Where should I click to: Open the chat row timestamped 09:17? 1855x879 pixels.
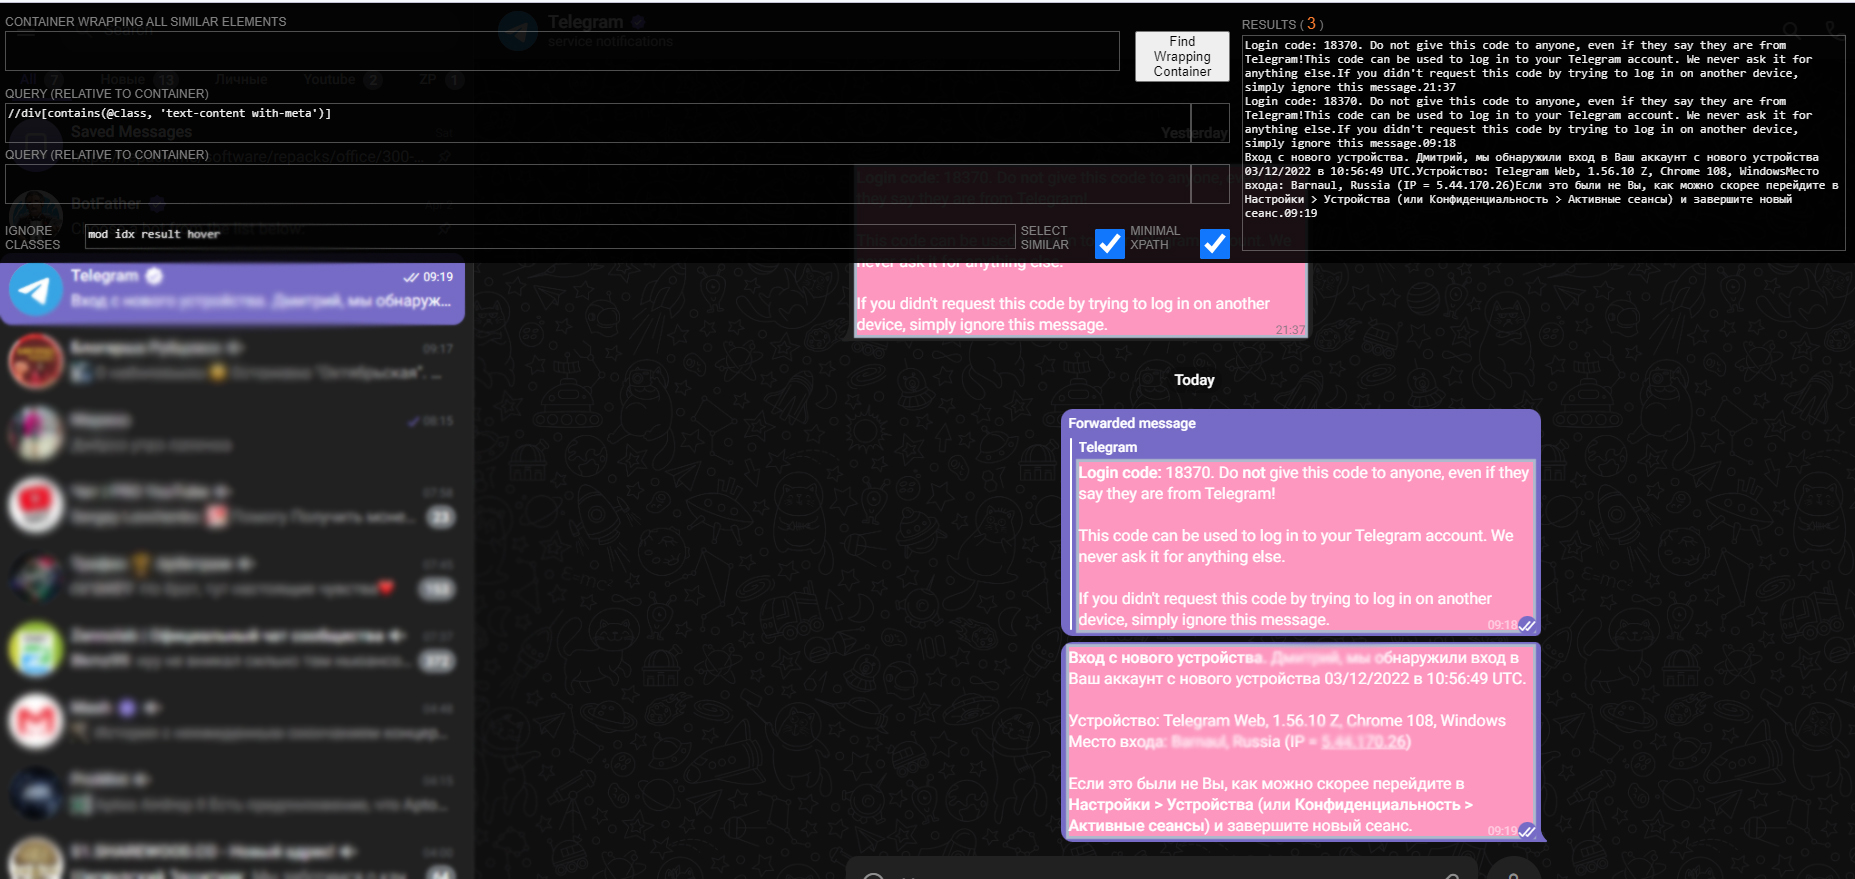pyautogui.click(x=232, y=361)
